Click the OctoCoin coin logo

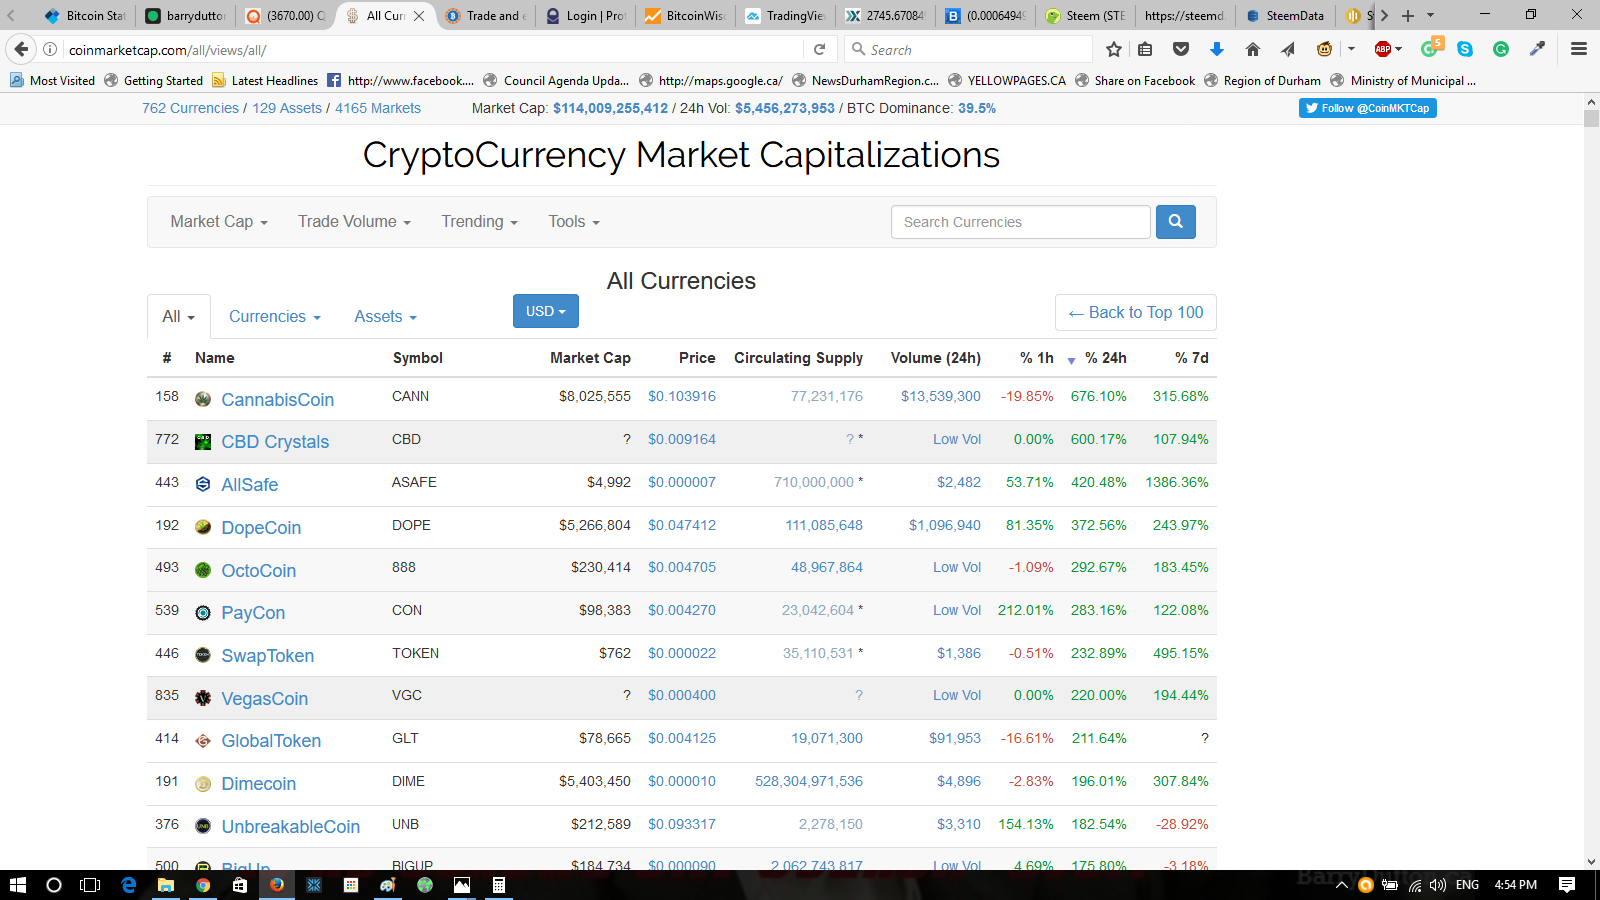tap(203, 570)
